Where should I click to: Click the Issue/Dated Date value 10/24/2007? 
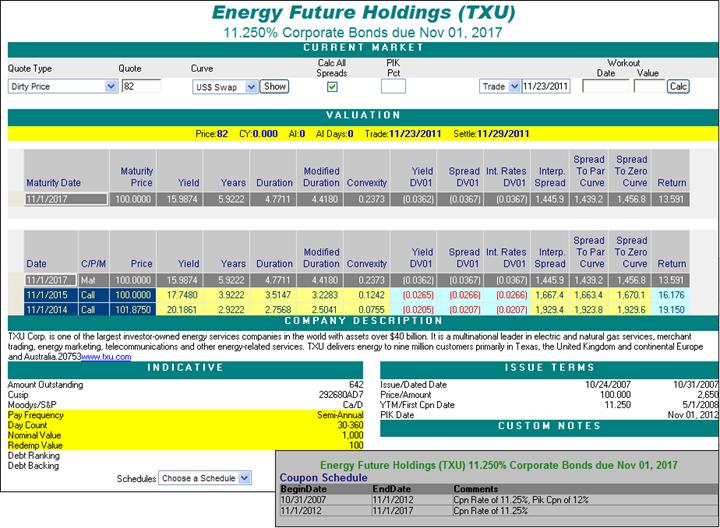(x=608, y=384)
